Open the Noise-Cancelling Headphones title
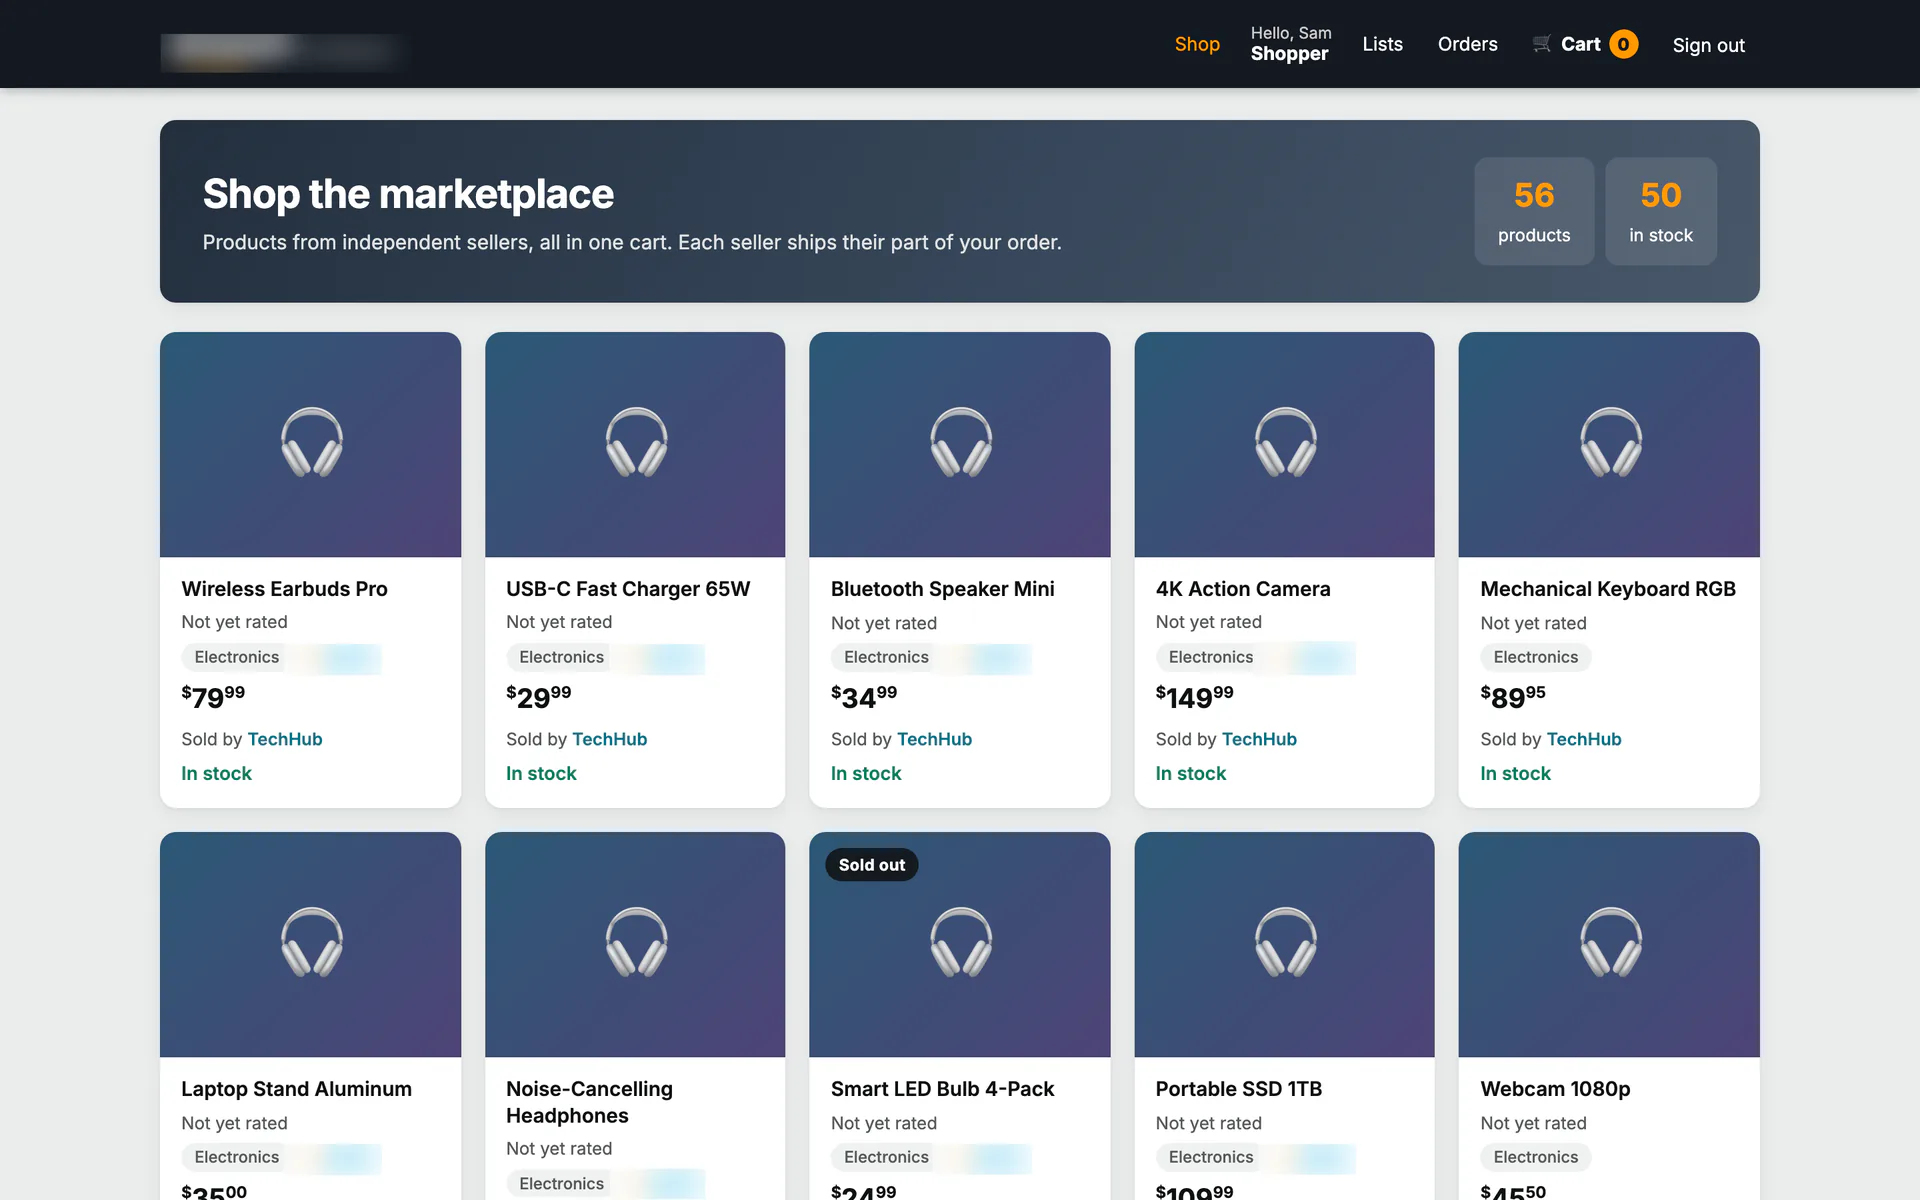1920x1200 pixels. pyautogui.click(x=589, y=1102)
